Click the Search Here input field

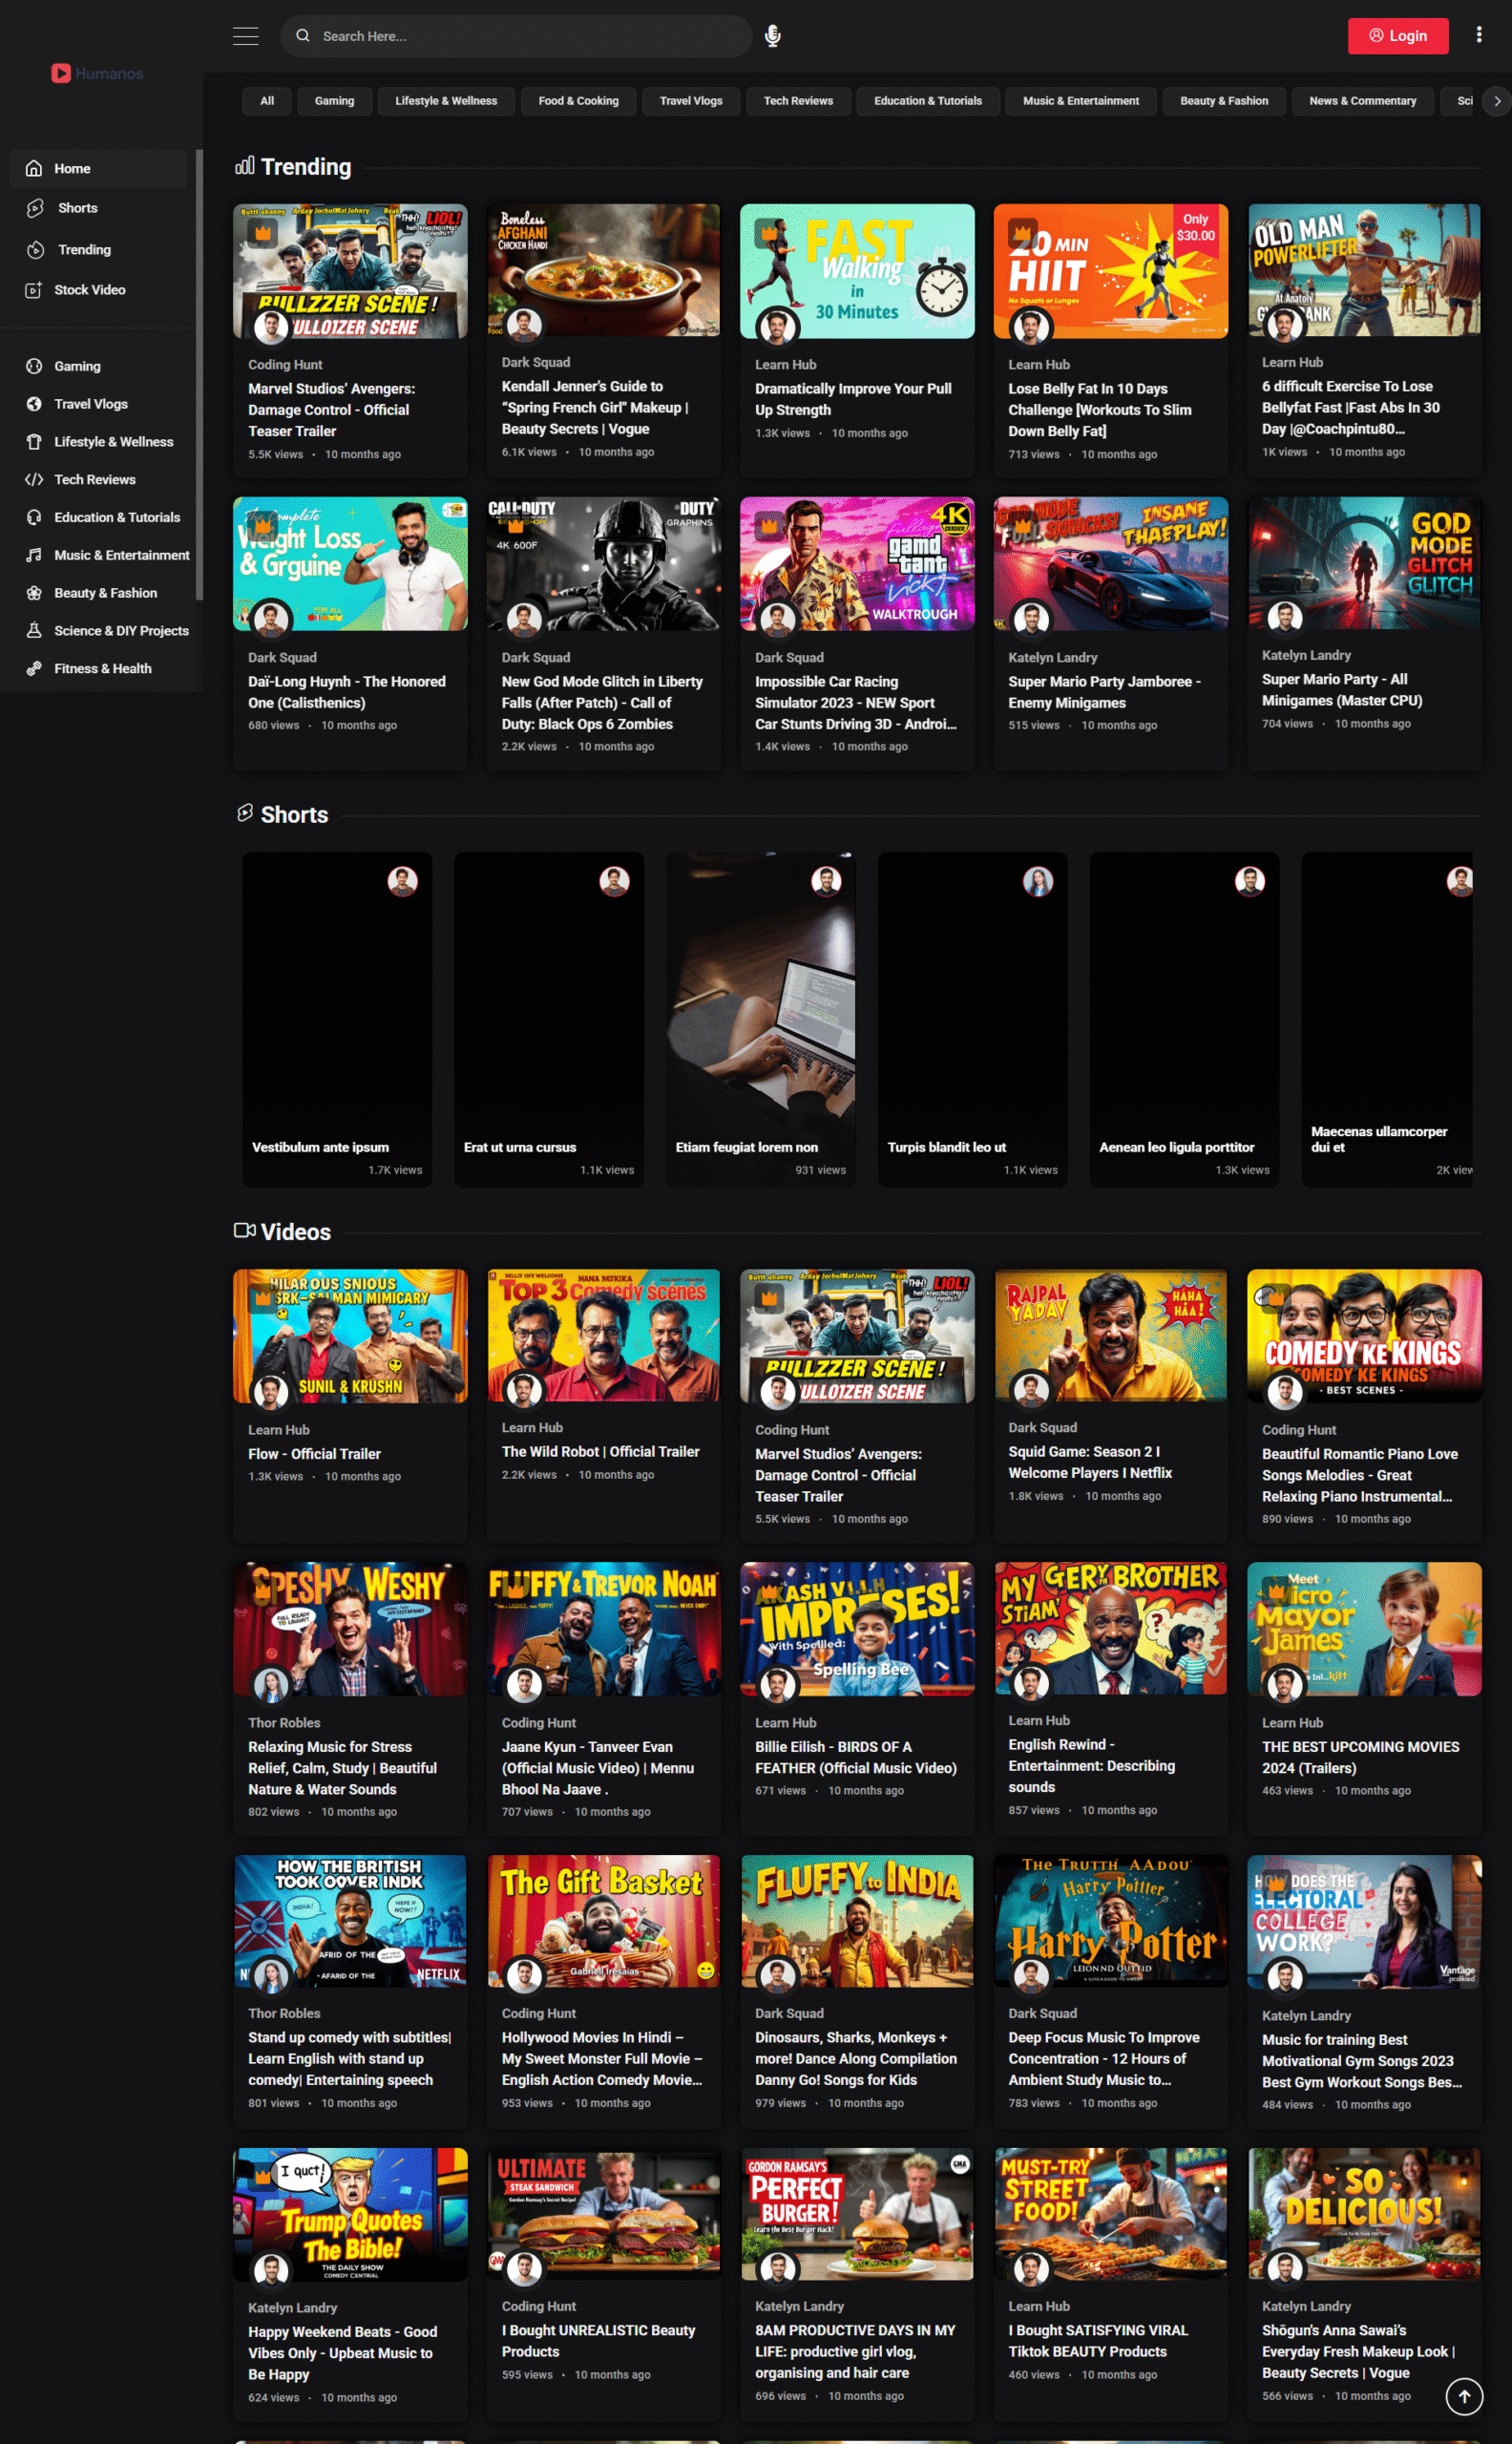530,36
